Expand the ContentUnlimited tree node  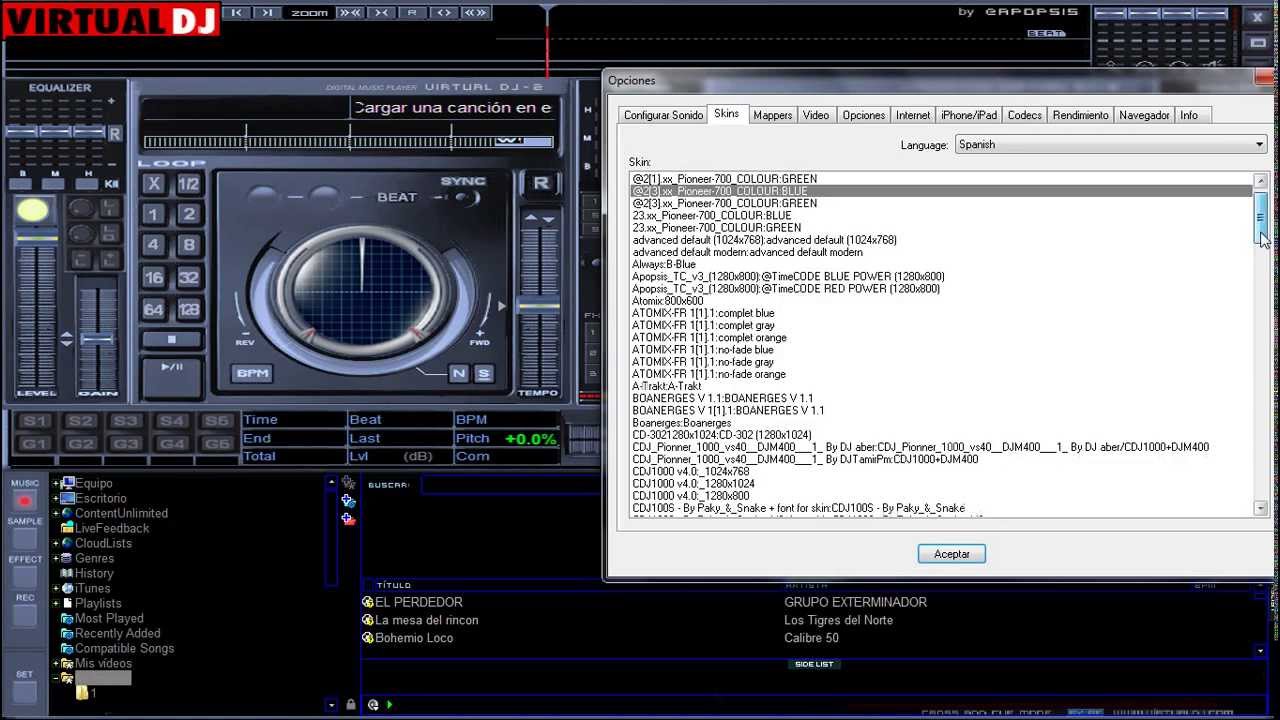click(56, 513)
